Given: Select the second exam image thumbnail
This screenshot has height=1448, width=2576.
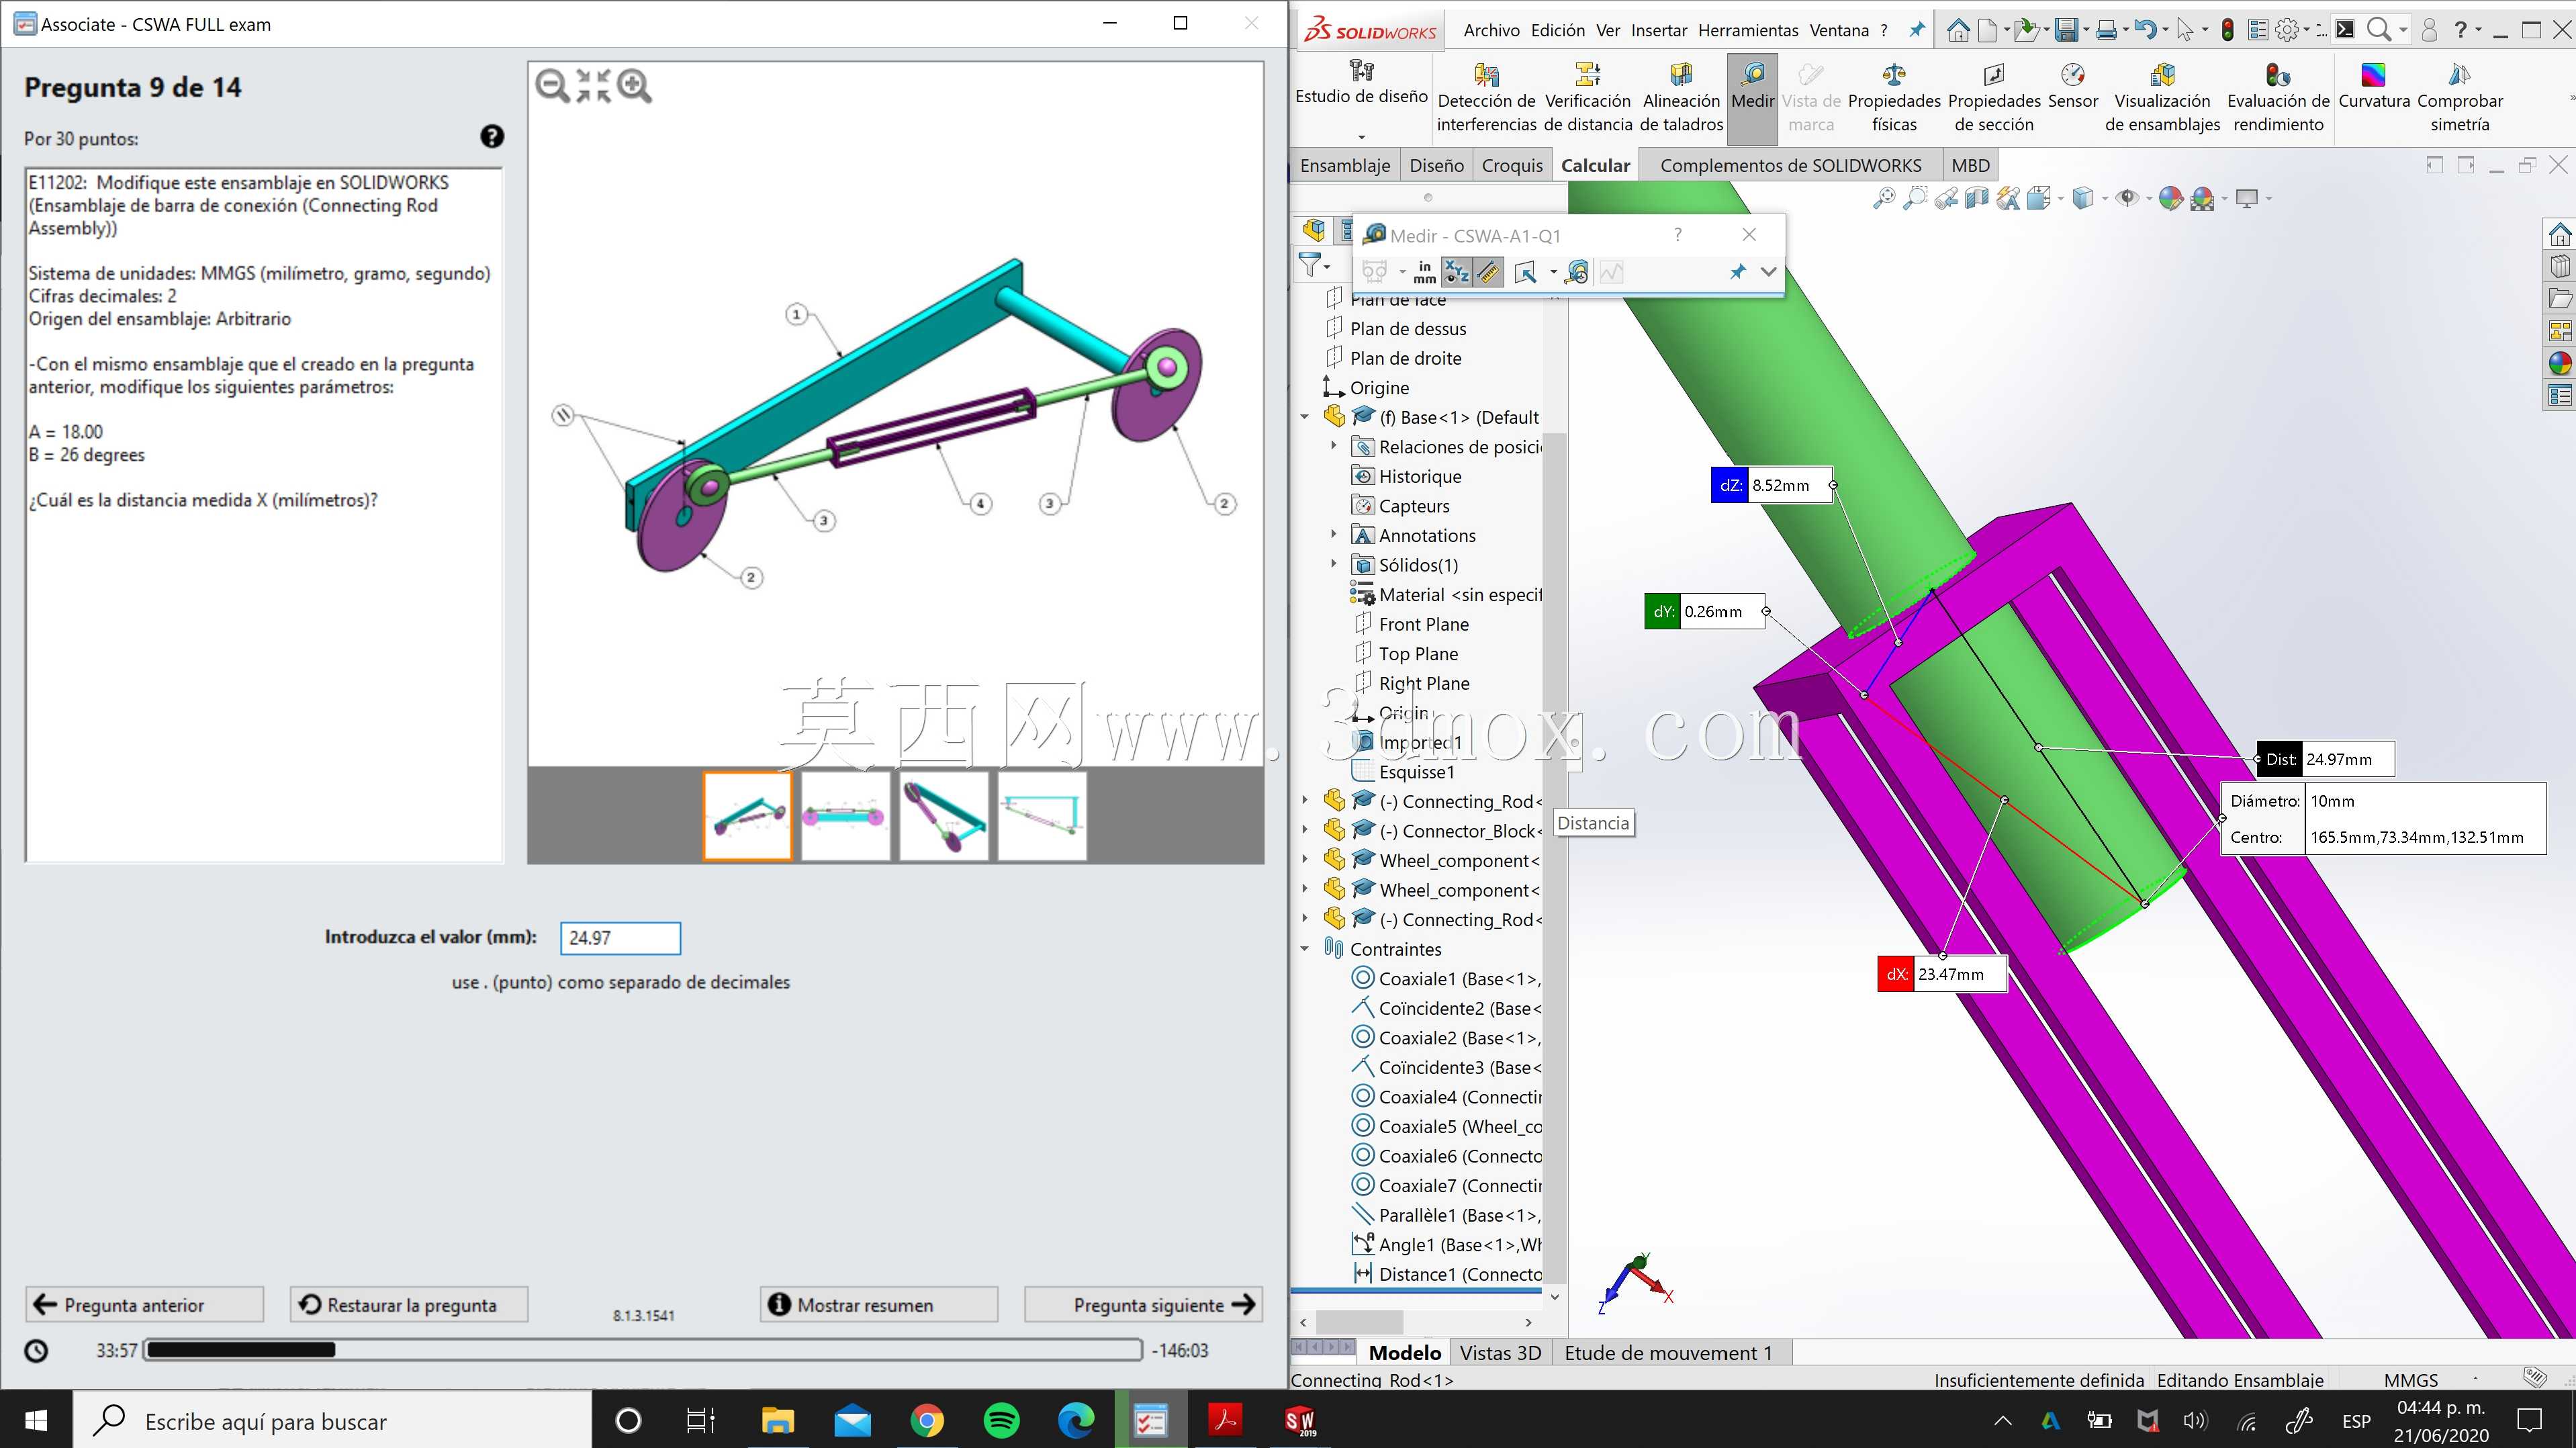Looking at the screenshot, I should [845, 815].
